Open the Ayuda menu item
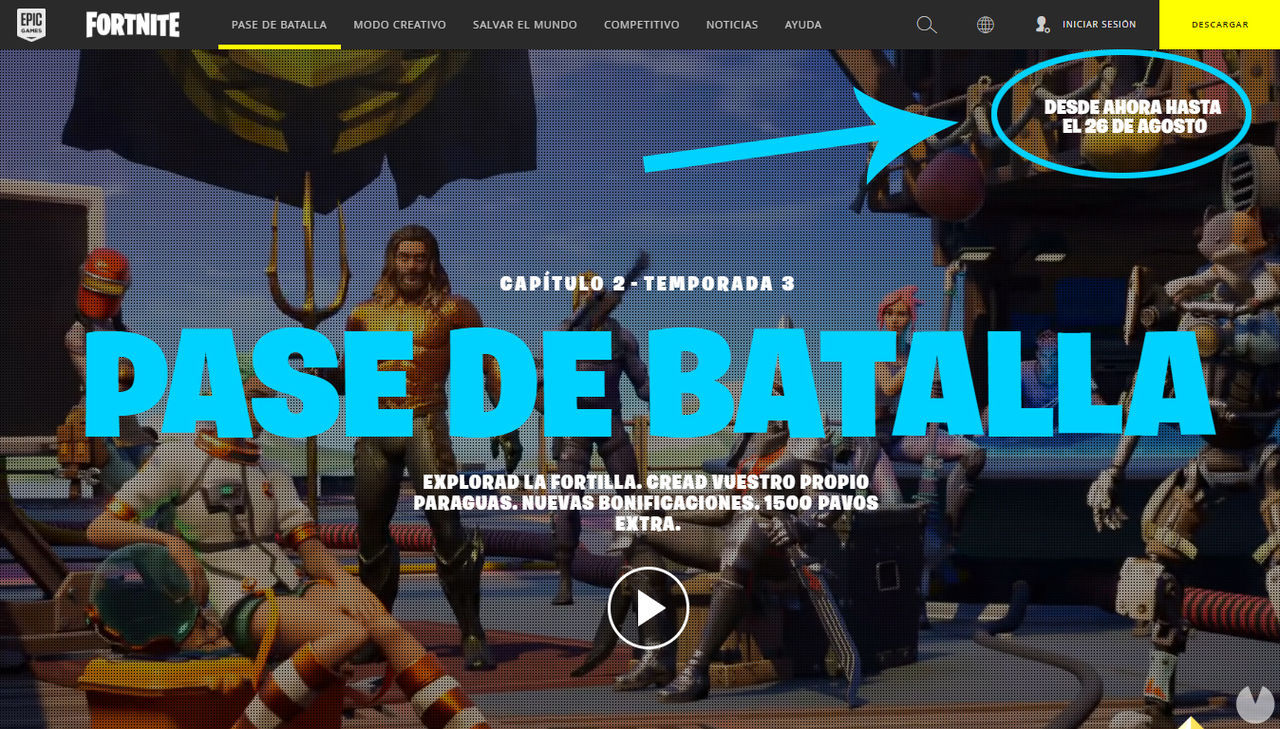Screen dimensions: 1280x729 [x=803, y=25]
